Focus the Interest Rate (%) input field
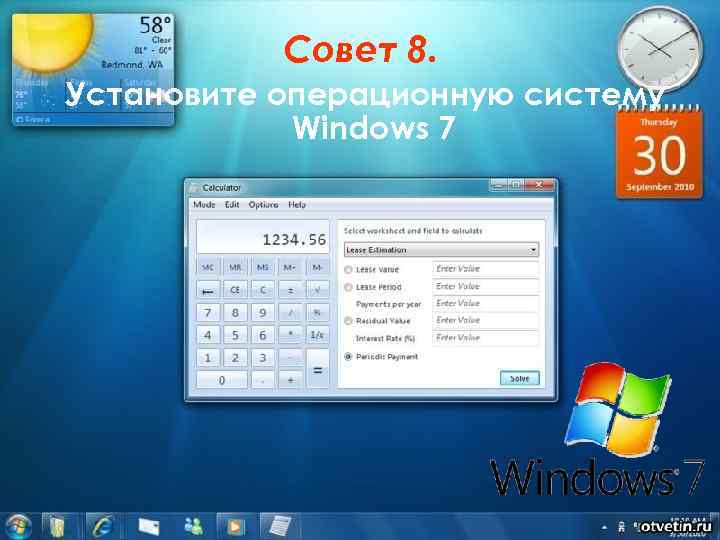Viewport: 720px width, 540px height. [x=485, y=338]
